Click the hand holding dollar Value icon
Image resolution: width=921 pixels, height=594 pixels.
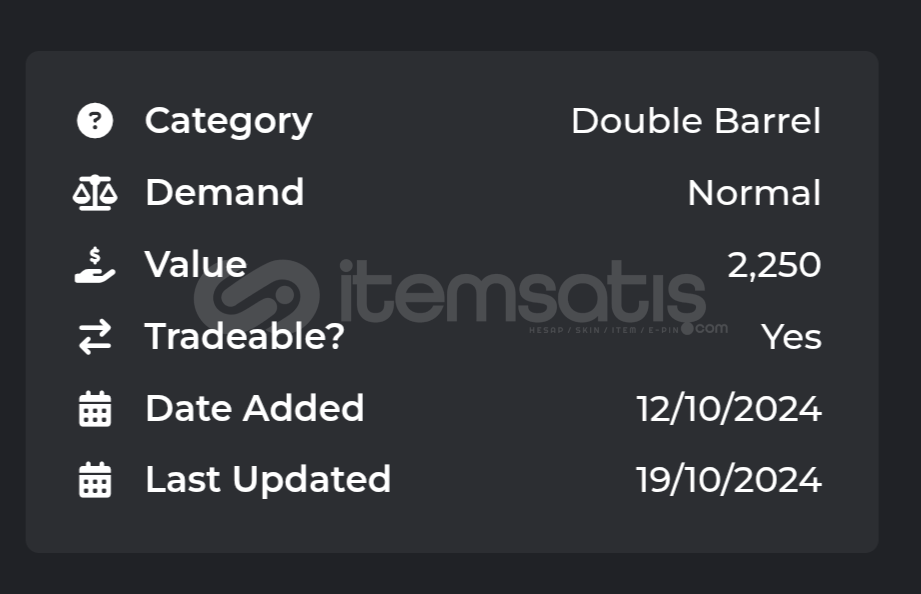95,265
